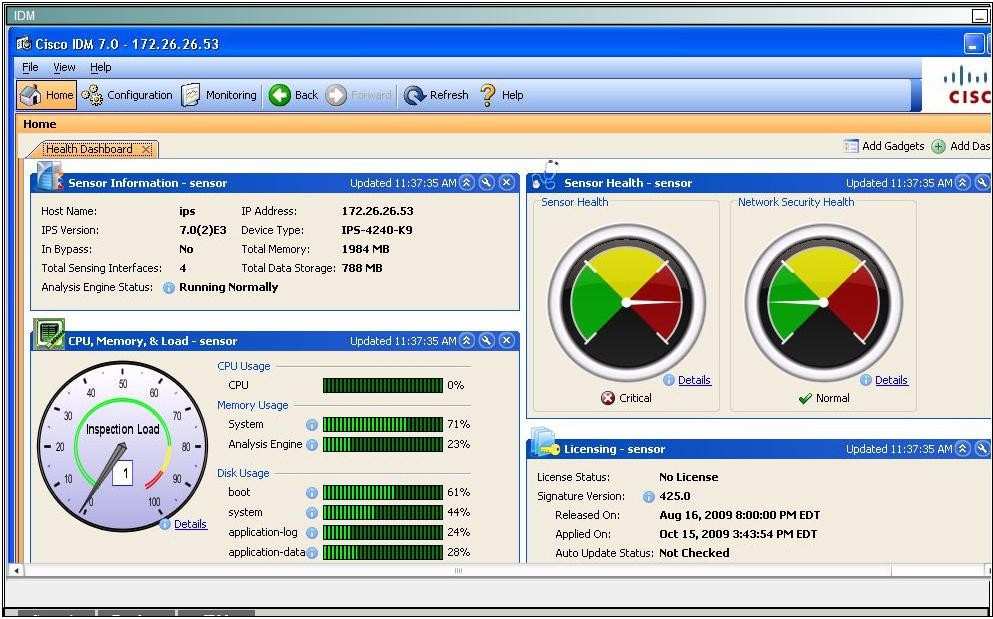Open Sensor Information gadget wrench settings
993x619 pixels.
[x=486, y=183]
